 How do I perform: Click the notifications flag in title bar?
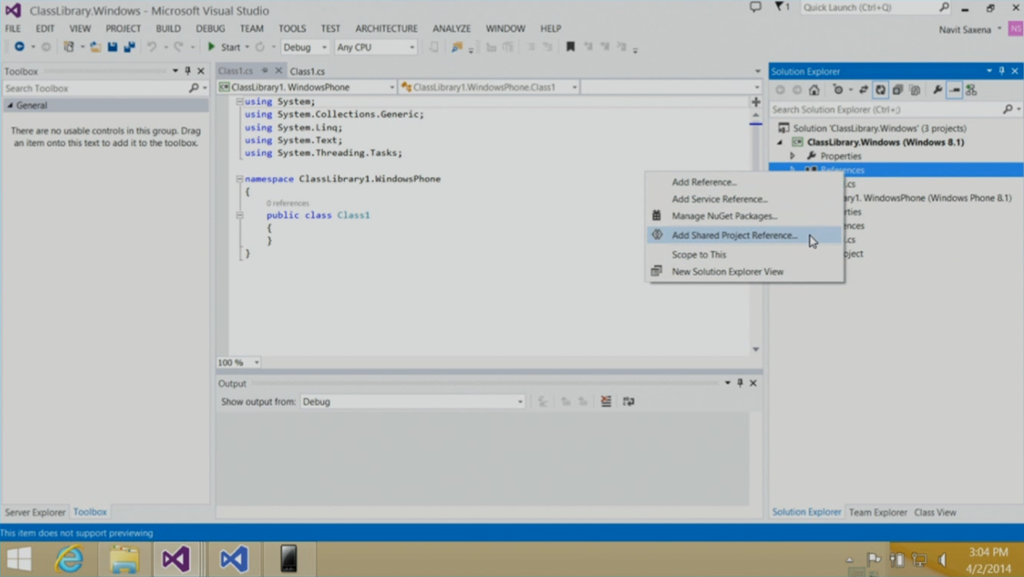coord(779,7)
